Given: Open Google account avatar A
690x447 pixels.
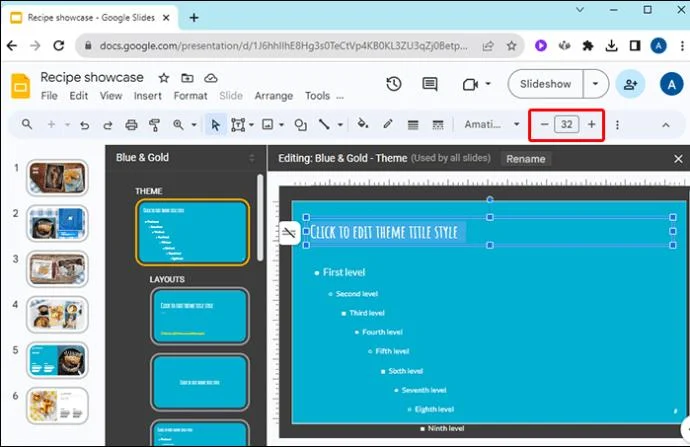Looking at the screenshot, I should tap(672, 84).
